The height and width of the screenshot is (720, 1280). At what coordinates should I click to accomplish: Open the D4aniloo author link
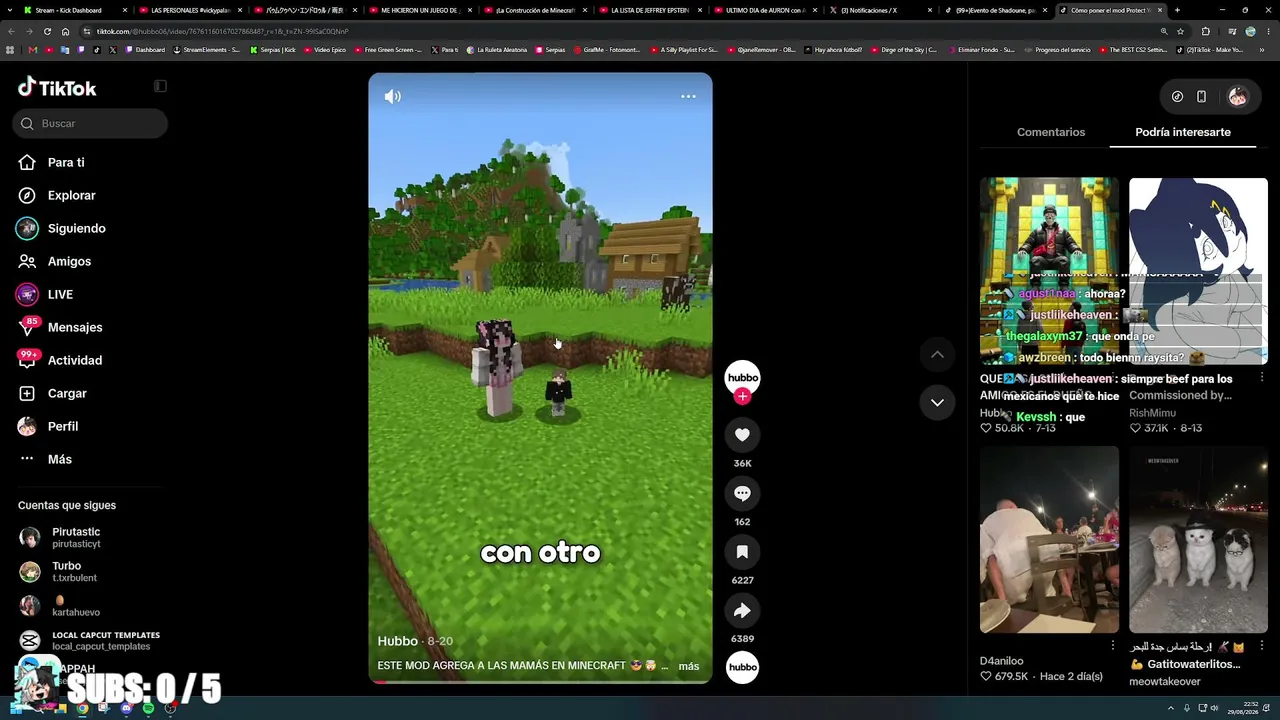pyautogui.click(x=1002, y=661)
